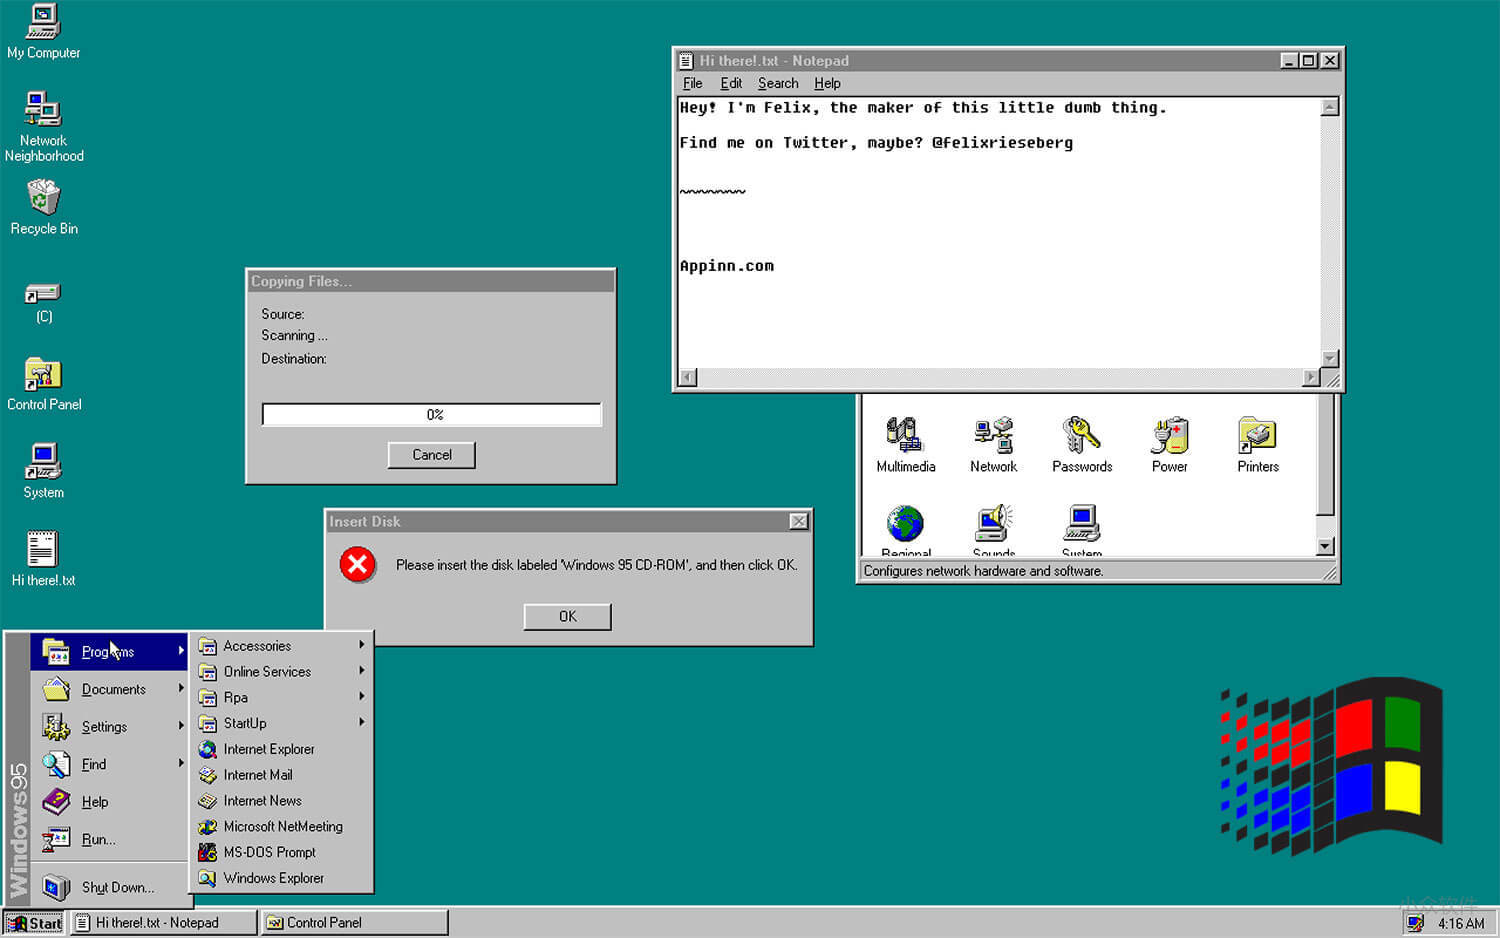Switch to Control Panel via the taskbar
The image size is (1500, 938).
[353, 921]
